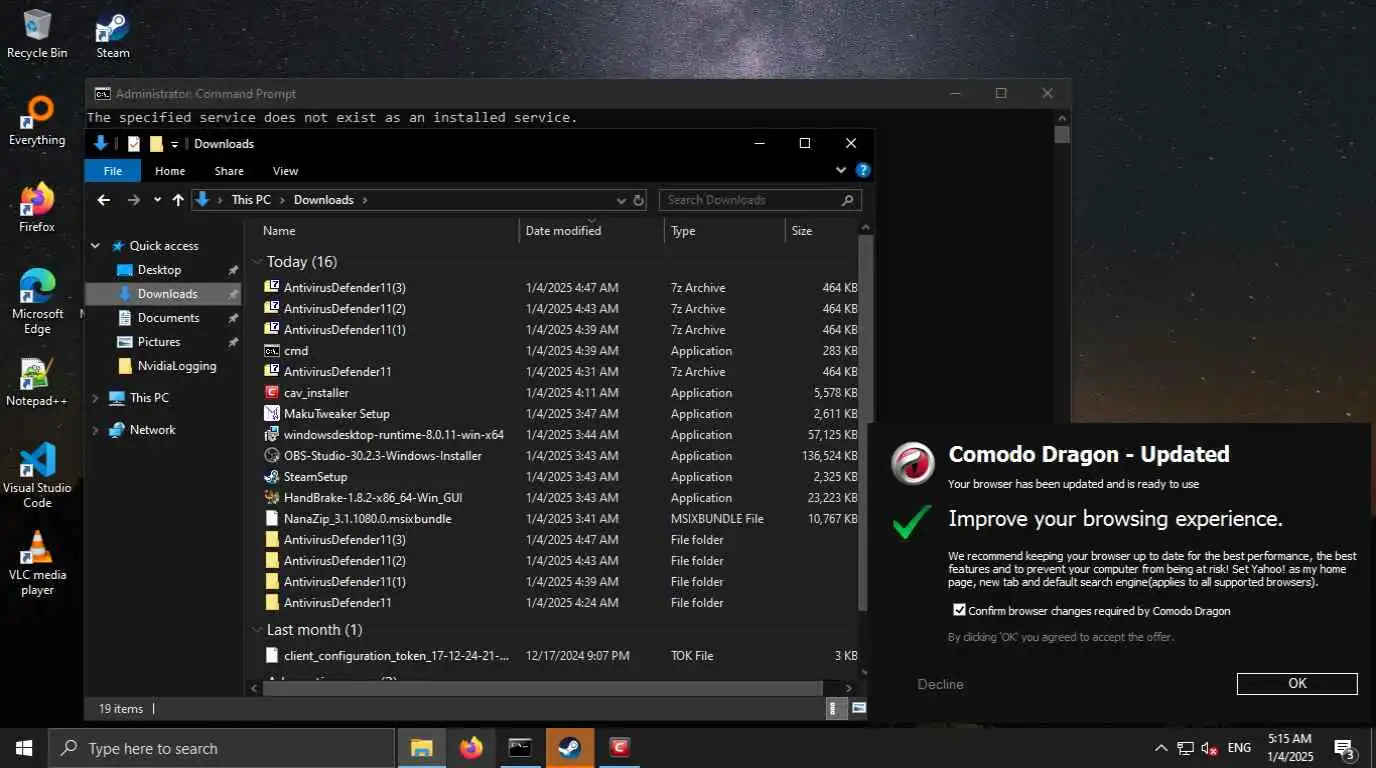
Task: Click OK in Comodo Dragon popup
Action: [x=1297, y=684]
